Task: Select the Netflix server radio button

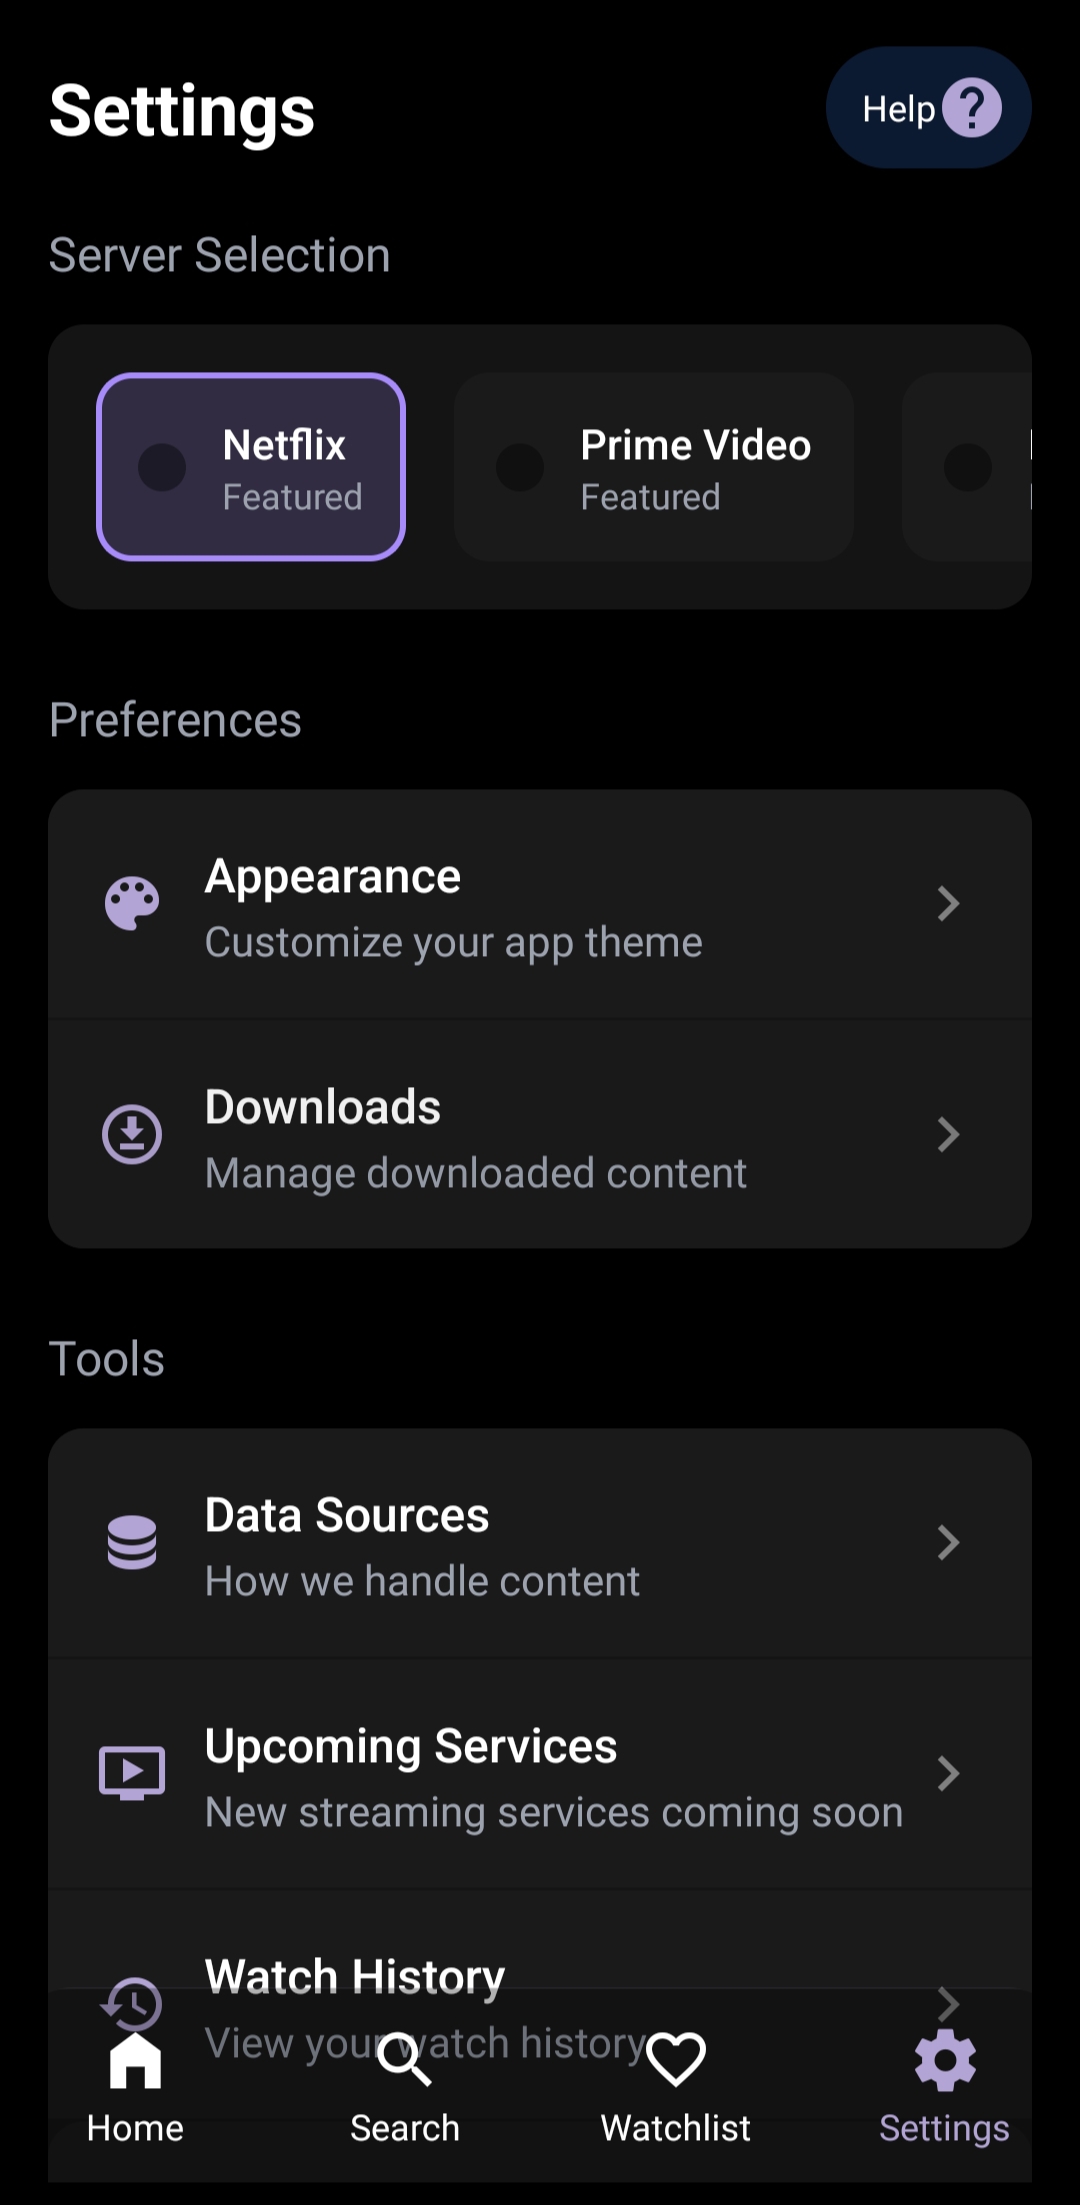Action: coord(162,467)
